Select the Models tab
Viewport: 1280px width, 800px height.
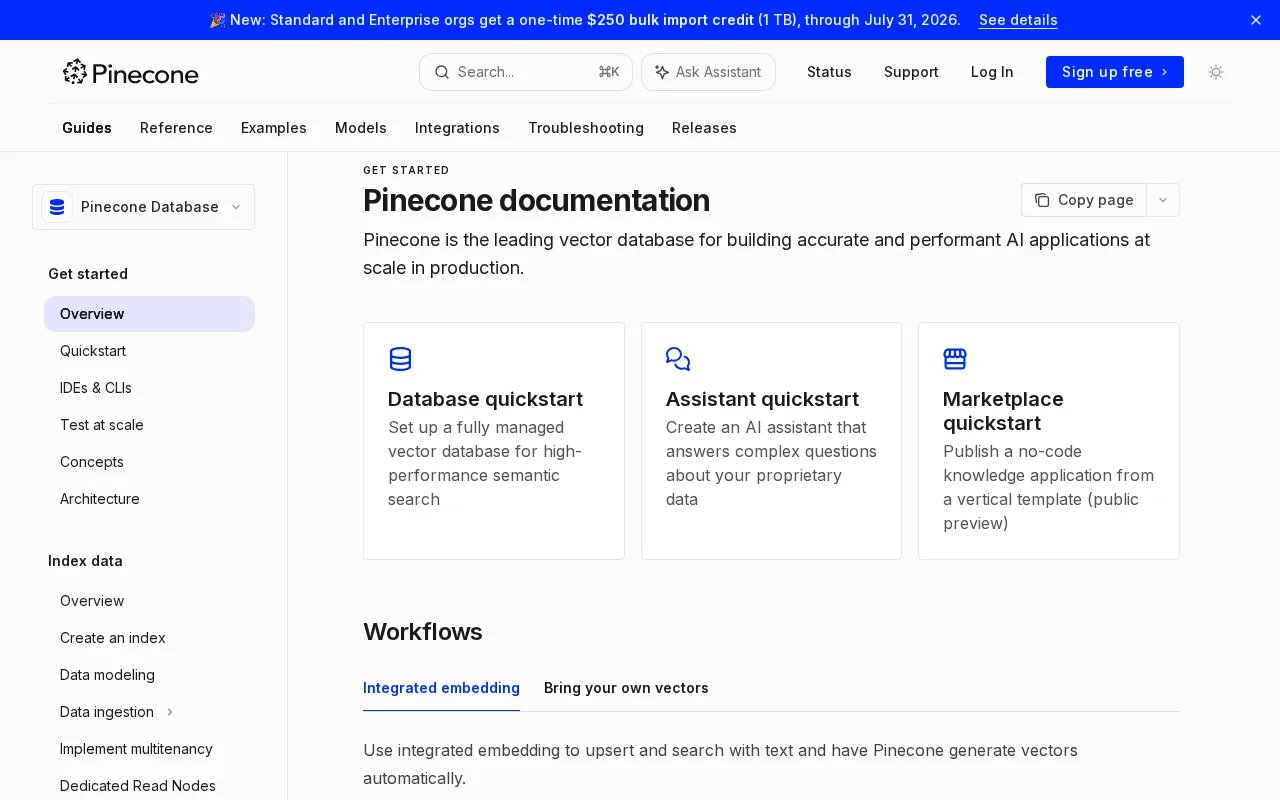[x=361, y=128]
